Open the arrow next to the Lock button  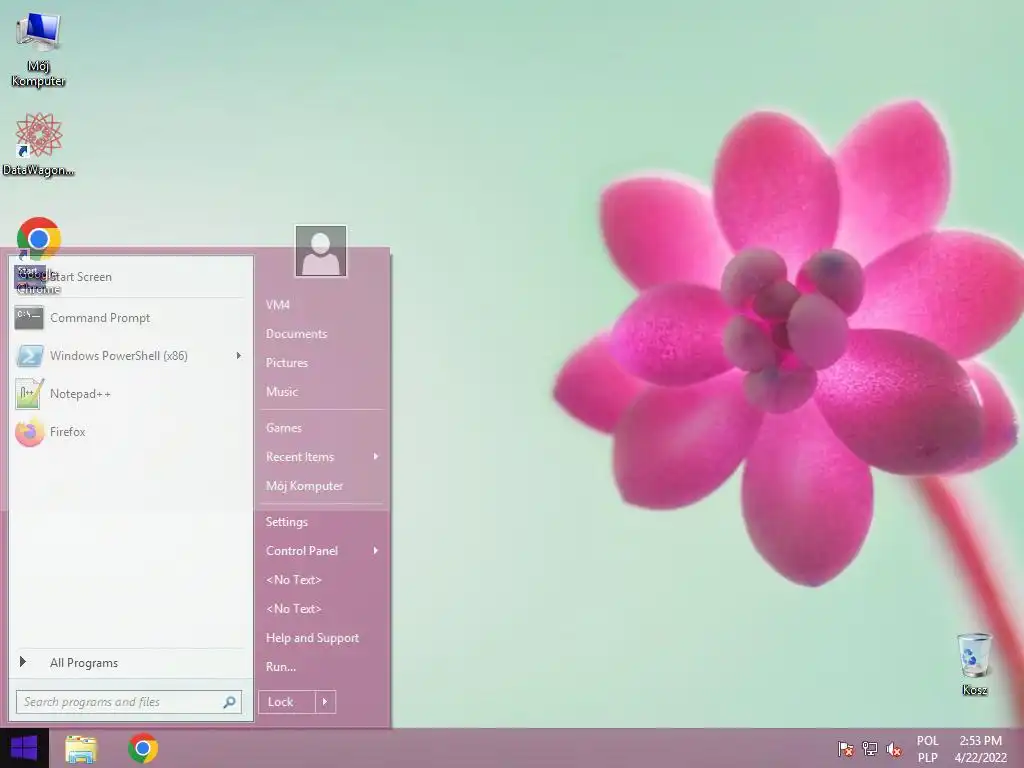(325, 702)
